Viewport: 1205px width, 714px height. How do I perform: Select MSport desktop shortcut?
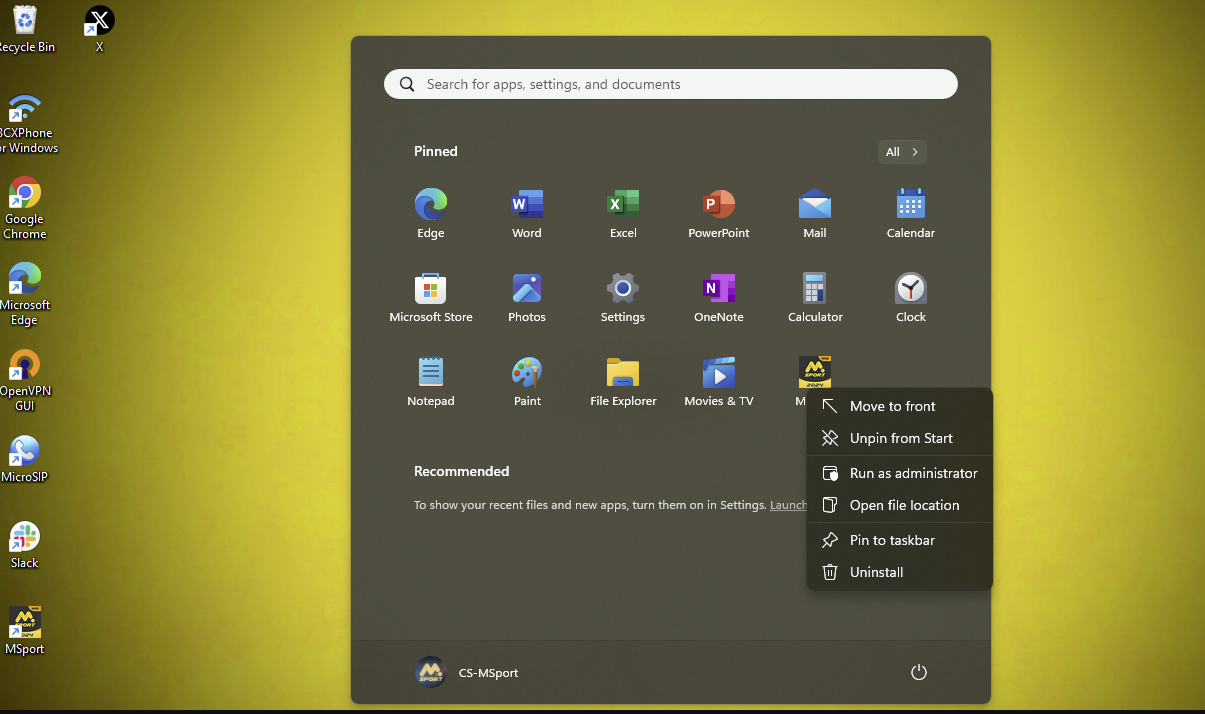[x=24, y=631]
